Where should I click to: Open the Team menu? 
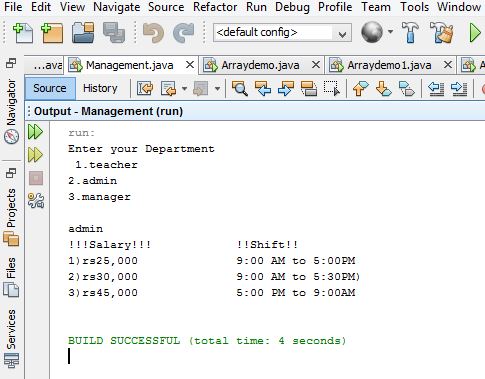tap(376, 7)
